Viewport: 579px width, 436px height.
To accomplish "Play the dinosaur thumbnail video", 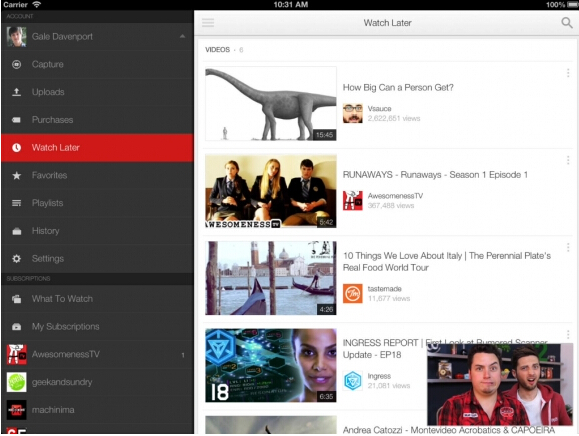I will pyautogui.click(x=271, y=104).
